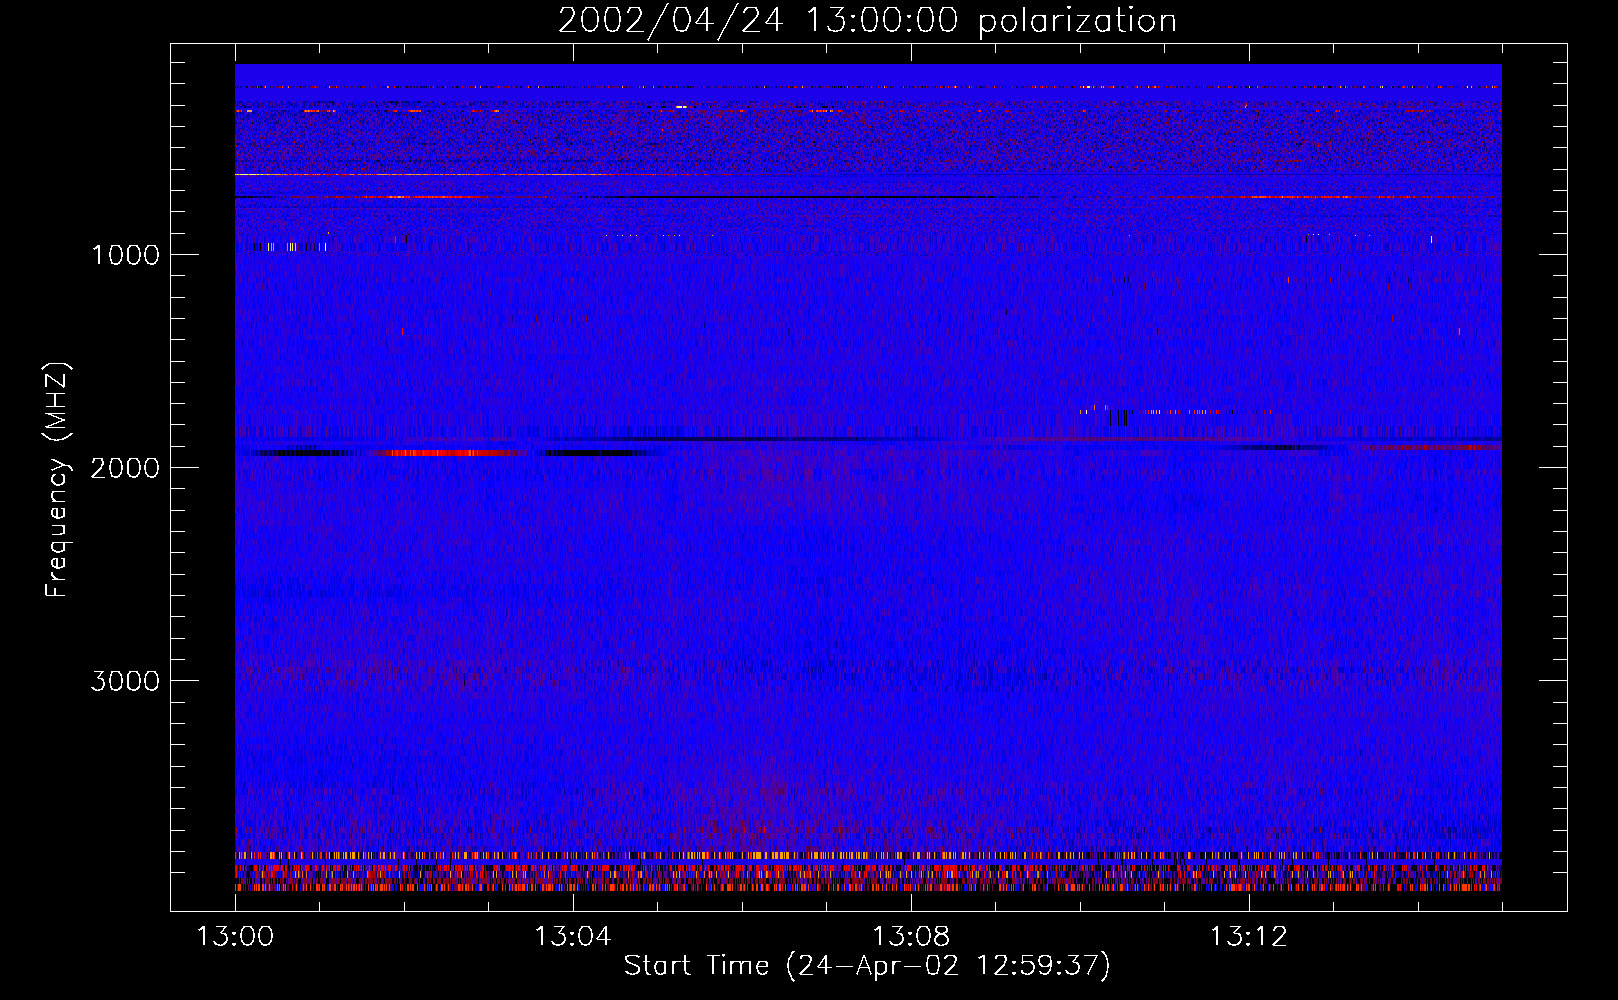Click the 13:12 time tick label
The image size is (1618, 1000).
pyautogui.click(x=1249, y=937)
